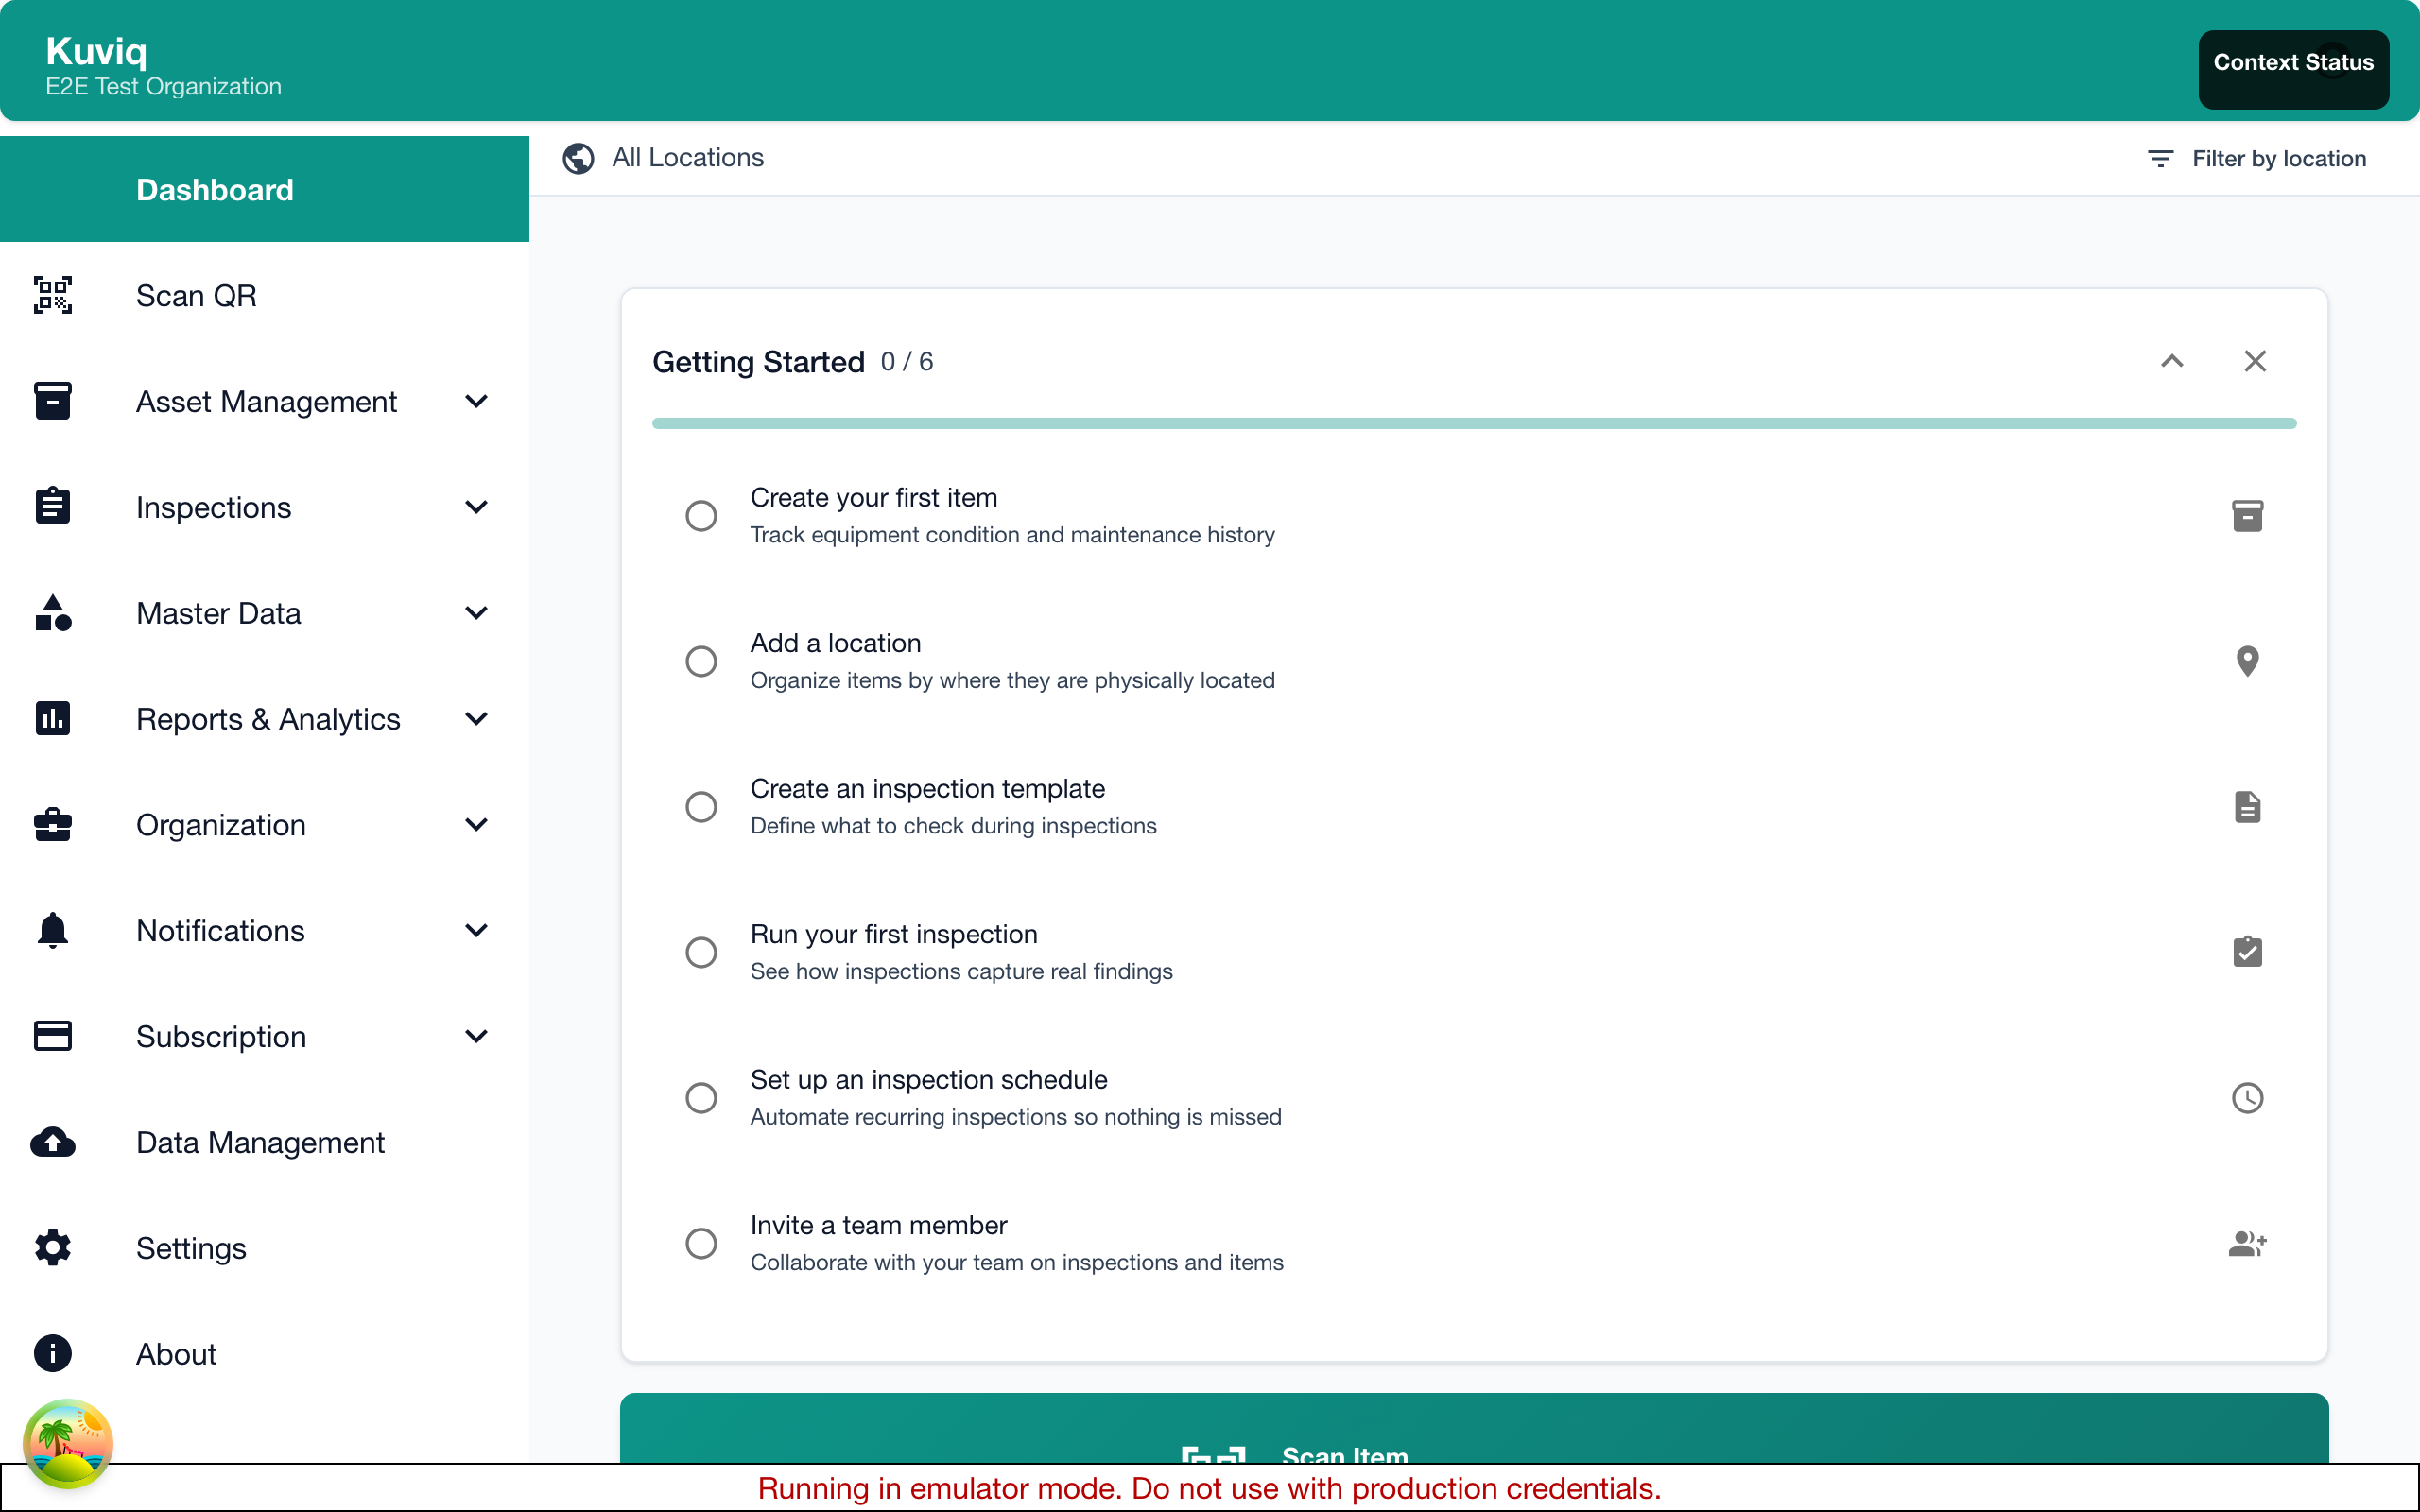
Task: Click the Organization briefcase icon
Action: (52, 824)
